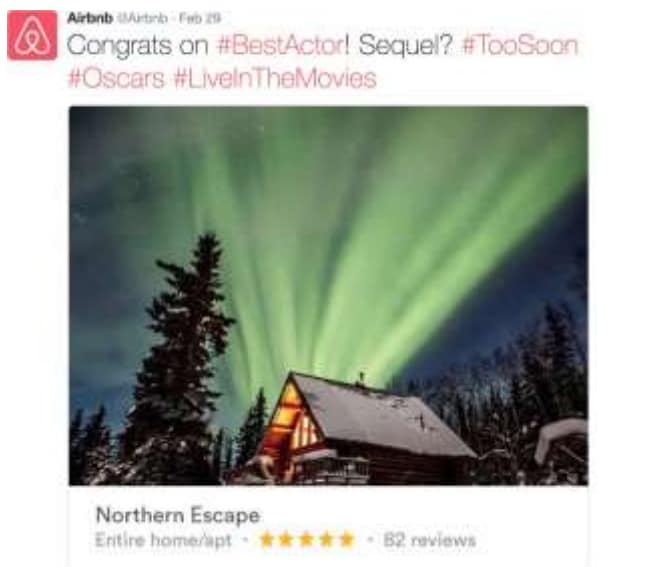This screenshot has width=651, height=567.
Task: Open the tweet's Feb 29 timestamp
Action: (x=199, y=18)
